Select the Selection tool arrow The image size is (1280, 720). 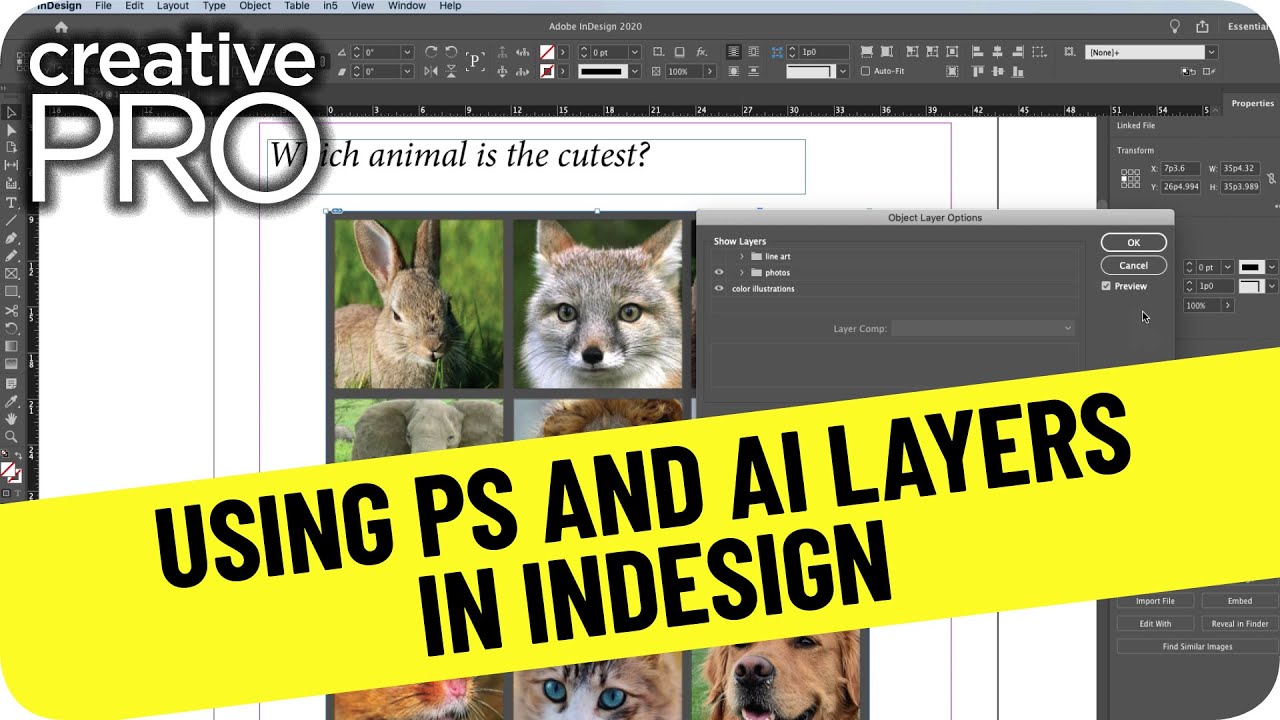point(11,112)
